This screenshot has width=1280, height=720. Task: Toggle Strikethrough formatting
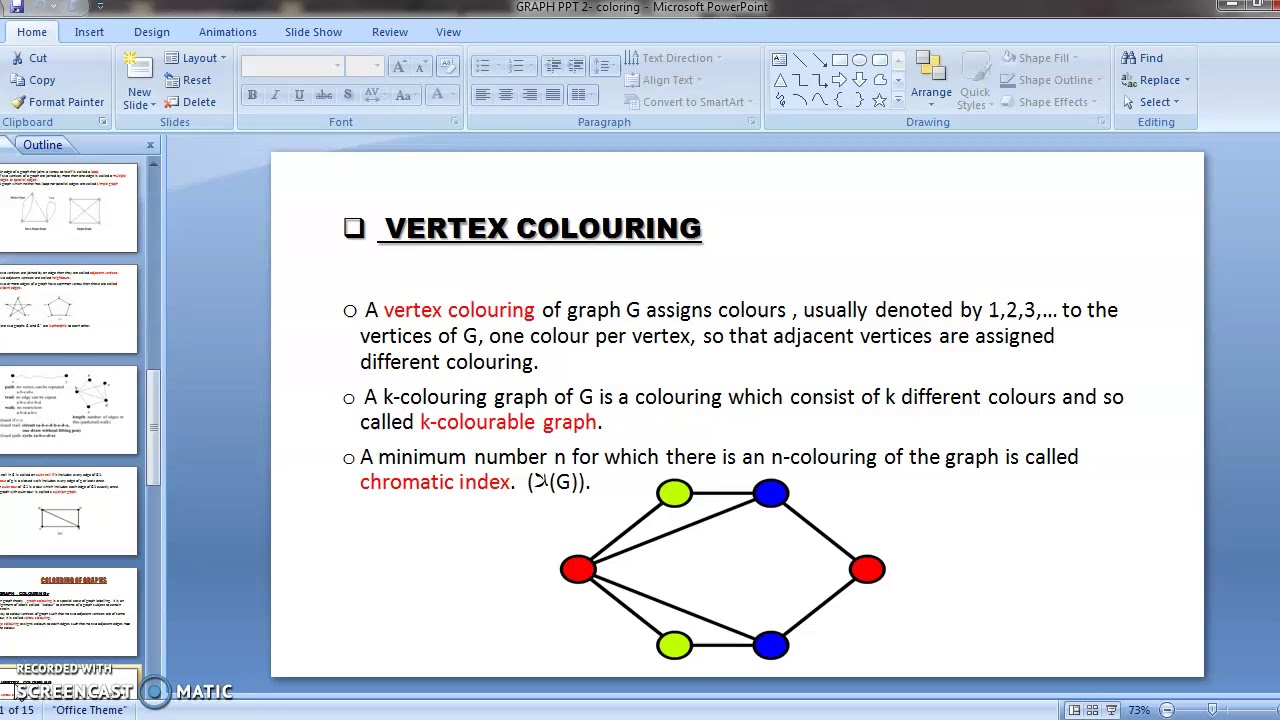323,95
